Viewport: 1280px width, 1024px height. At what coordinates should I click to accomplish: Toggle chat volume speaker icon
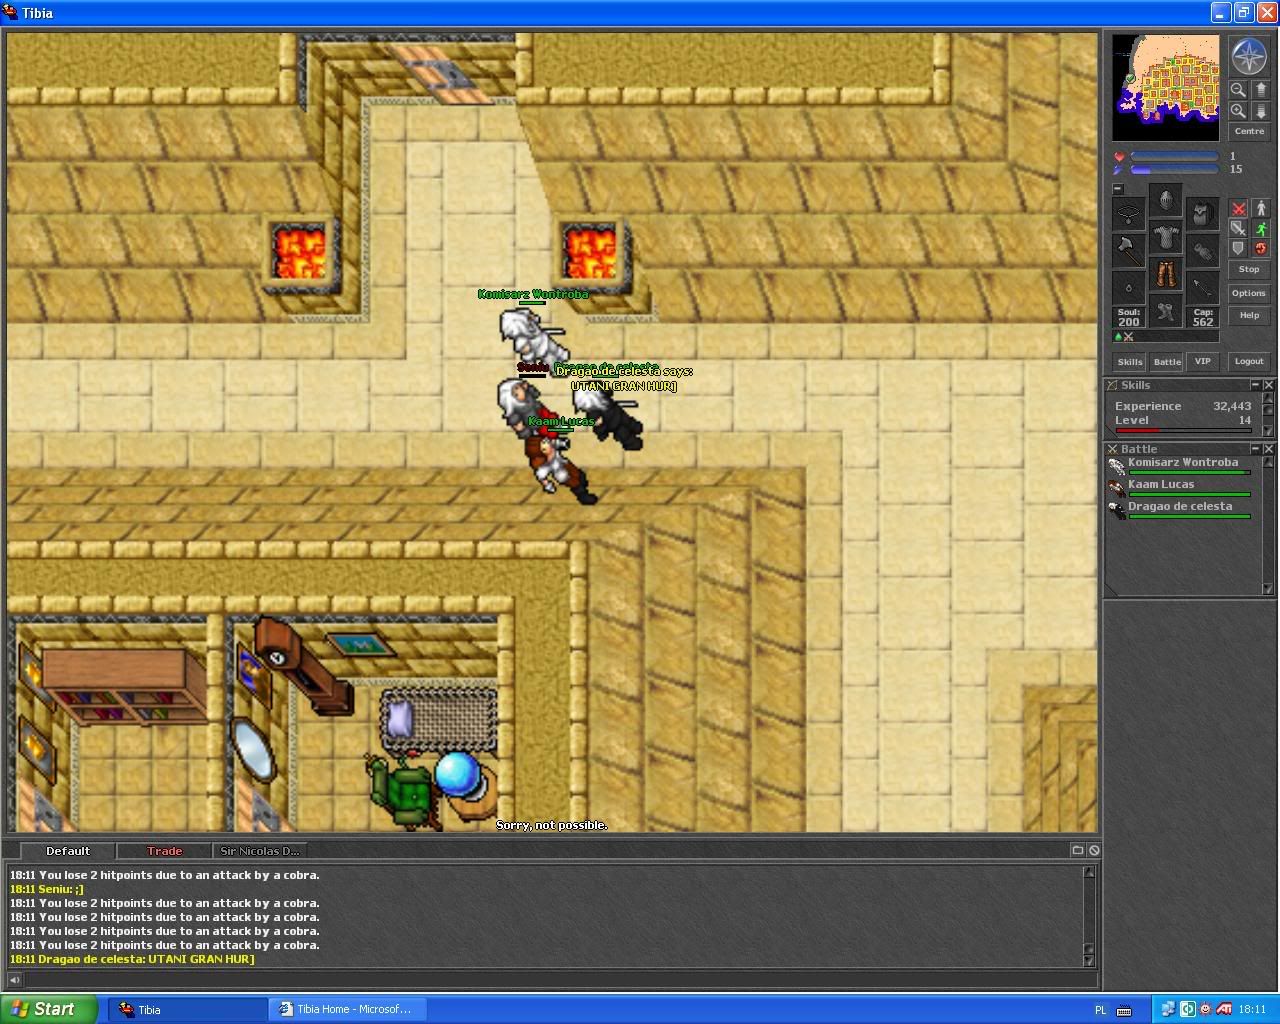click(14, 980)
